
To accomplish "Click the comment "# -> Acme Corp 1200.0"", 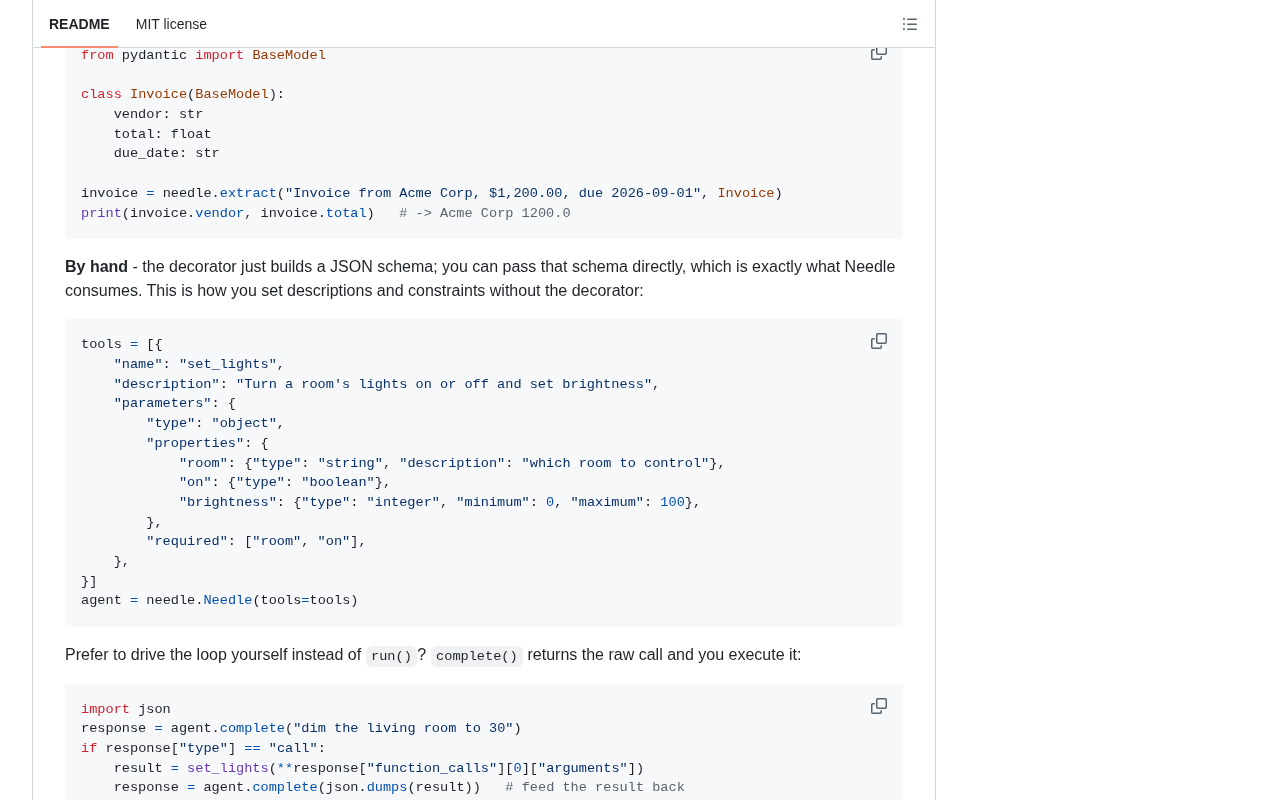I will 485,213.
